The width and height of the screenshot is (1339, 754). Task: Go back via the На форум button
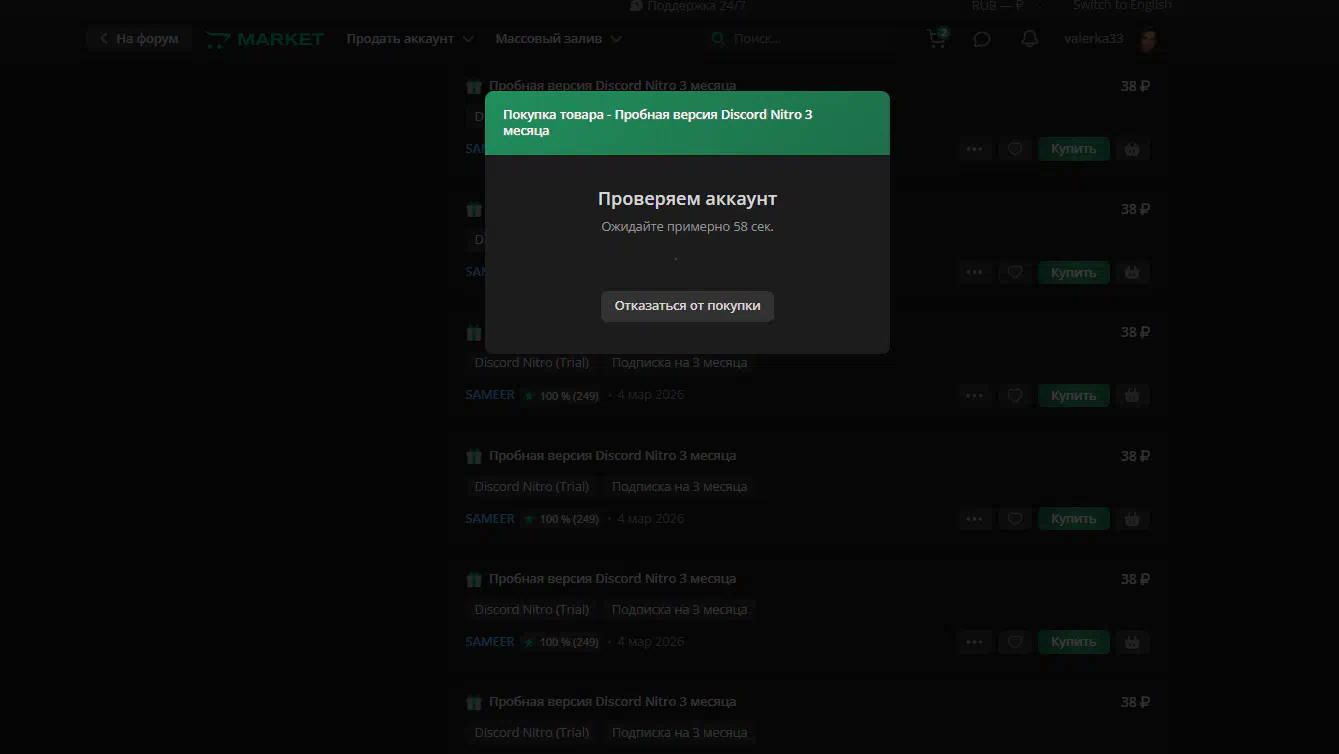[139, 39]
